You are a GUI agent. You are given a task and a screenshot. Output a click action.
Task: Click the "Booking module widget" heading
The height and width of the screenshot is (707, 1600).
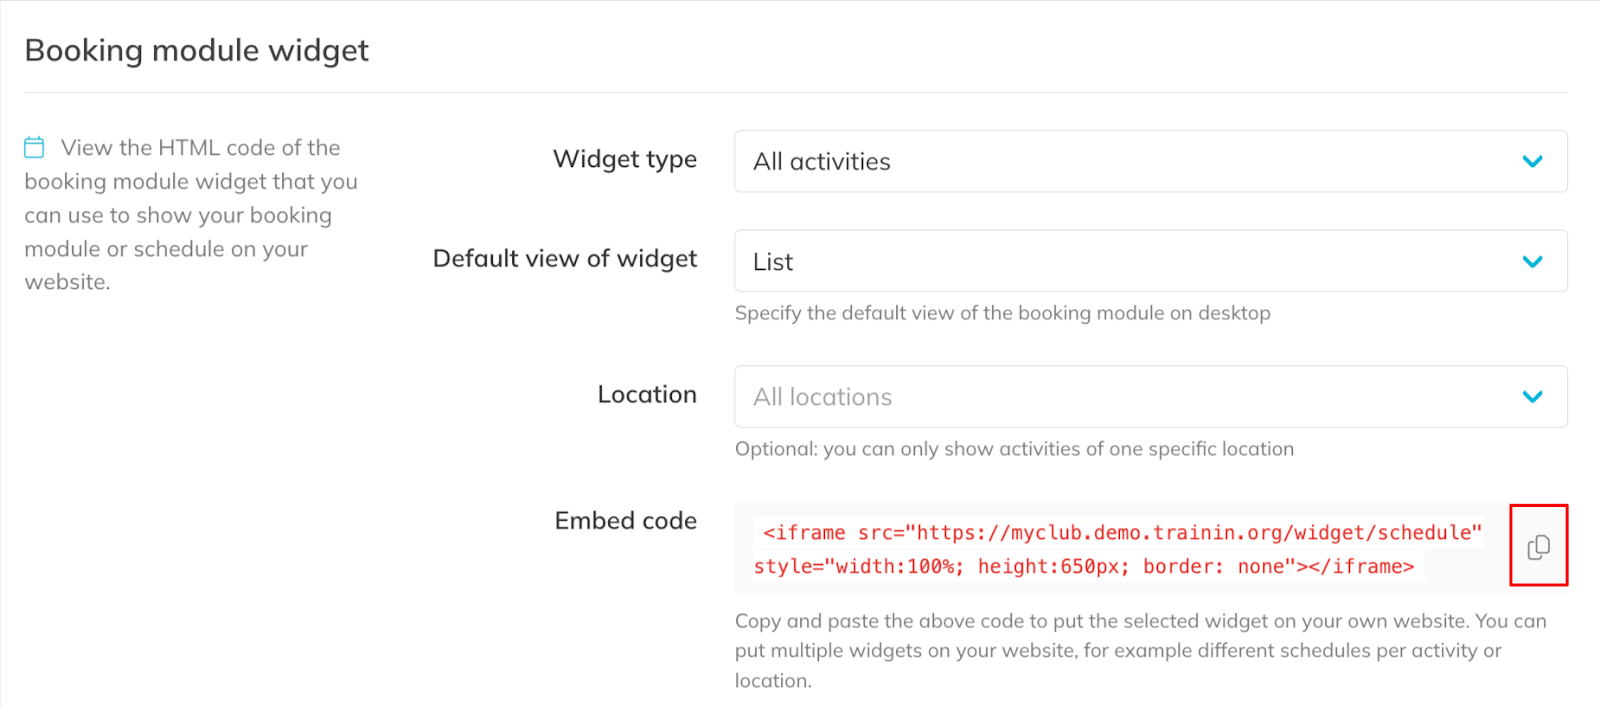point(197,50)
